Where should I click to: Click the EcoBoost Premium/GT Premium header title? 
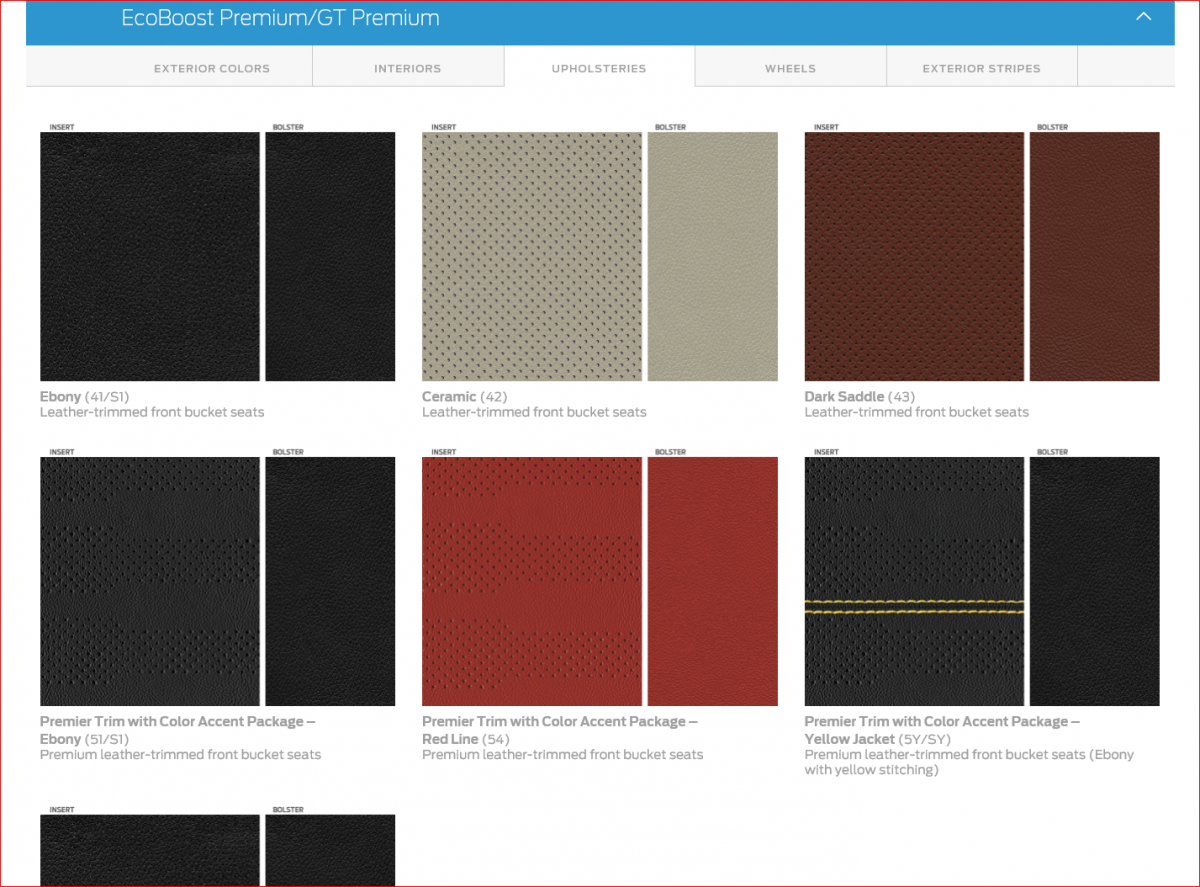point(280,18)
